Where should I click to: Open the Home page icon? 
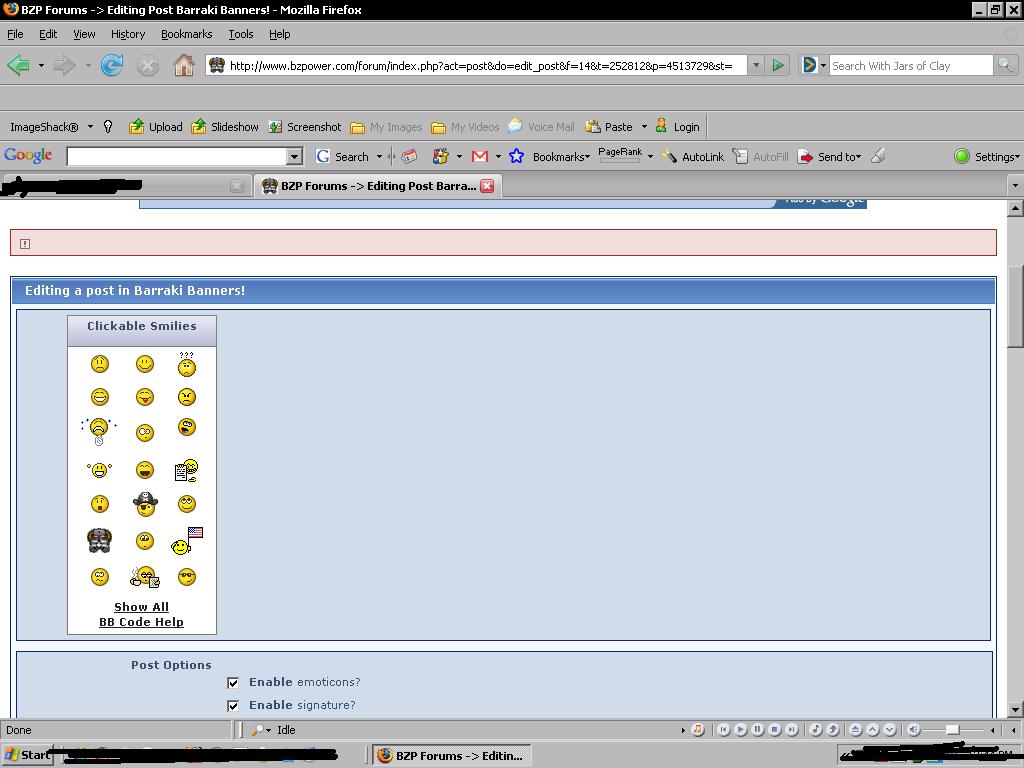pos(184,65)
